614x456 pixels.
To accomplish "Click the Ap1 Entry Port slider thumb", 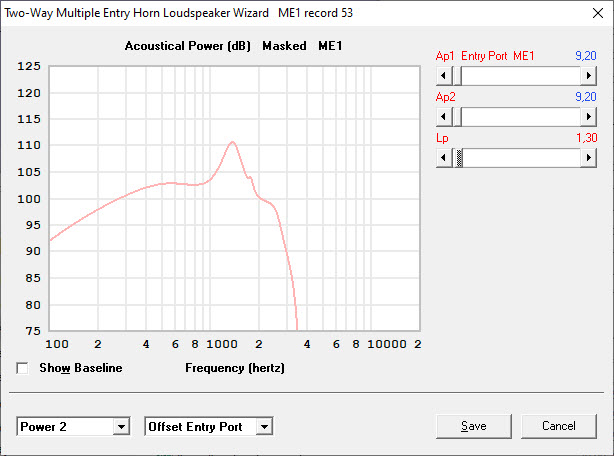I will (457, 76).
